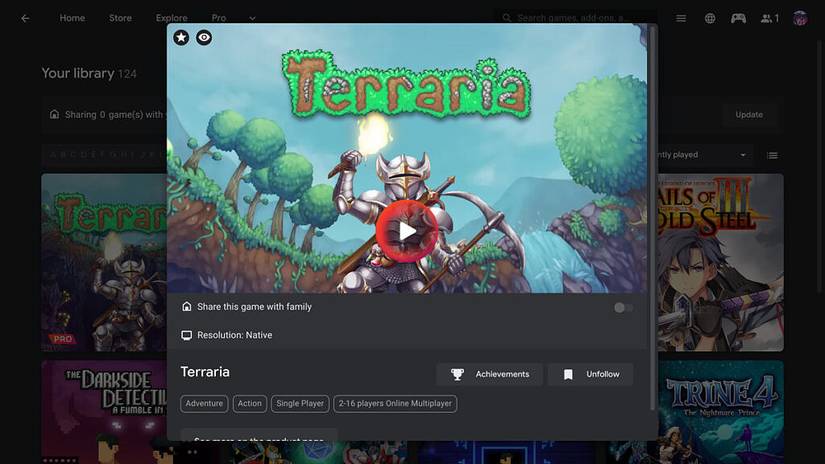Viewport: 825px width, 464px height.
Task: Select the Single Player tag
Action: pos(300,404)
